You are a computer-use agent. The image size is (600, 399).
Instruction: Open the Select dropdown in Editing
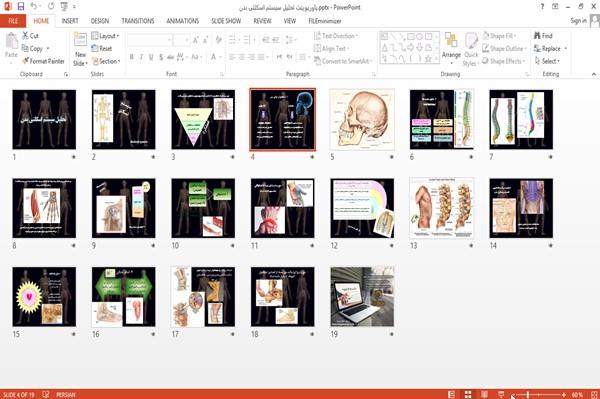548,61
